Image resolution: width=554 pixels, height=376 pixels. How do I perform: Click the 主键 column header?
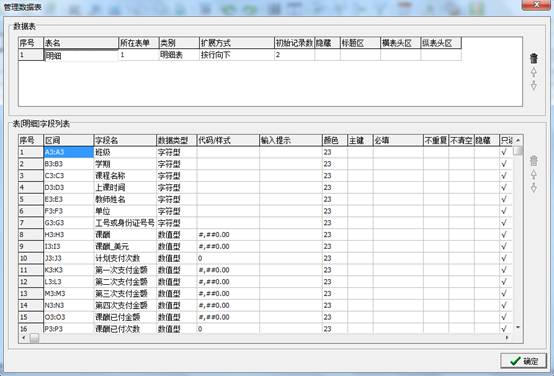tap(360, 140)
